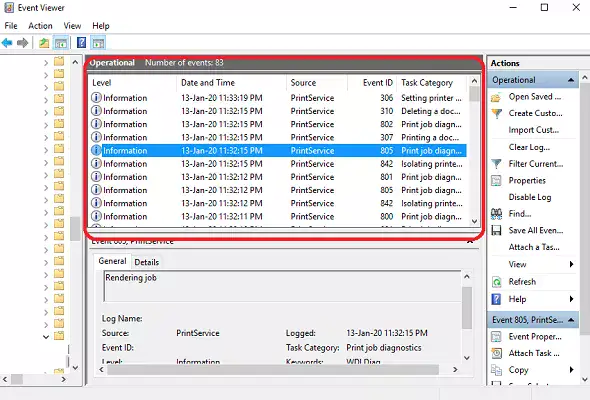590x400 pixels.
Task: Click the Forward arrow toolbar icon
Action: [x=23, y=43]
